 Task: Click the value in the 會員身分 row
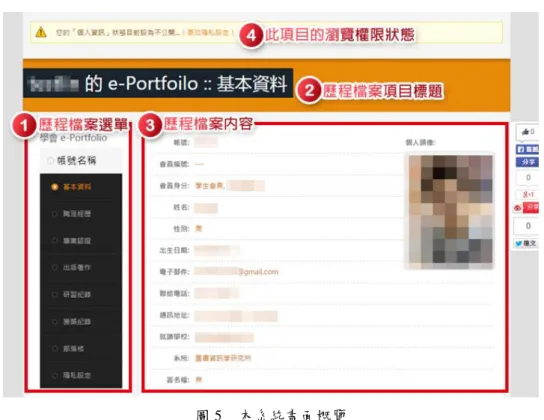tap(230, 186)
